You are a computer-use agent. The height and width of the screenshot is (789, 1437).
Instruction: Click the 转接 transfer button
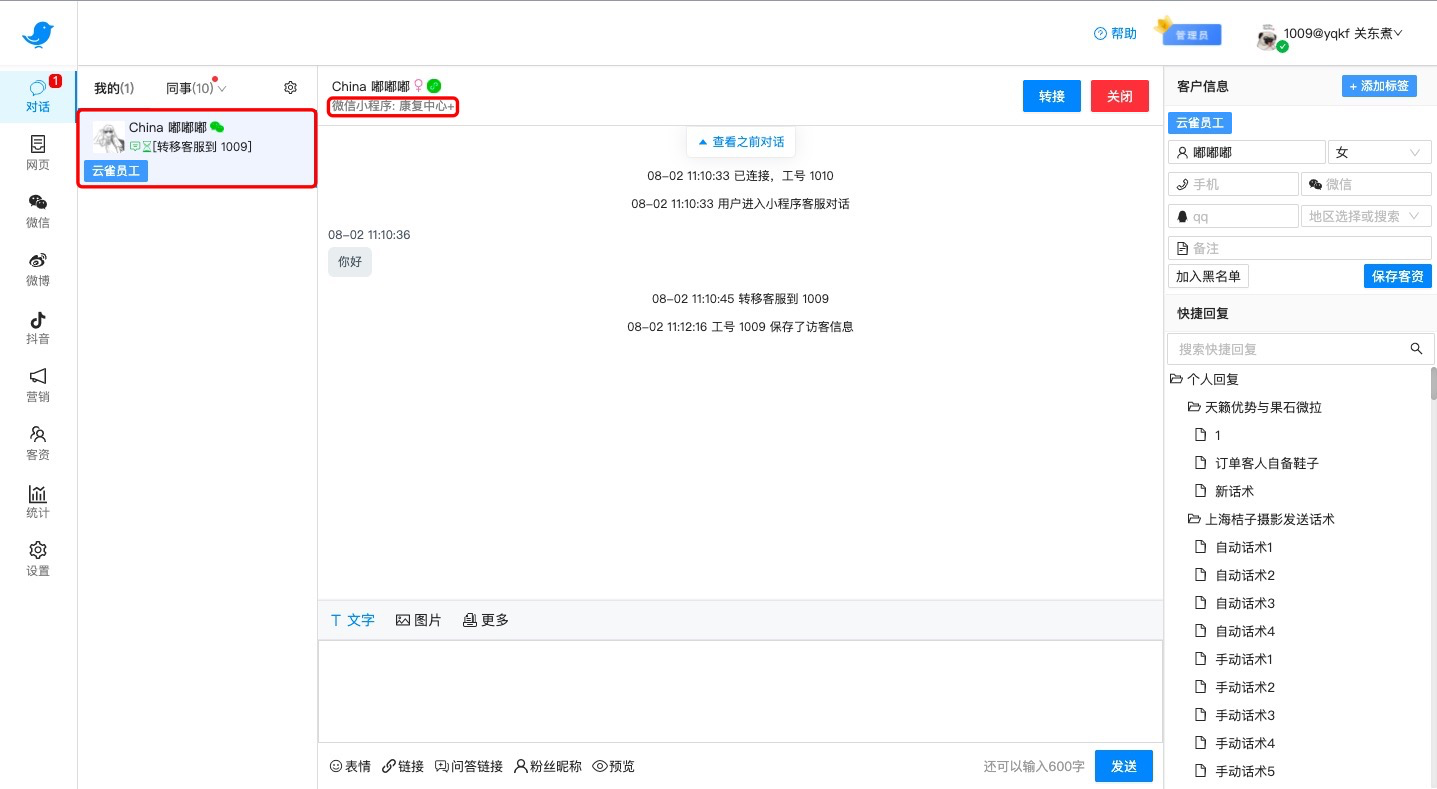pos(1051,96)
